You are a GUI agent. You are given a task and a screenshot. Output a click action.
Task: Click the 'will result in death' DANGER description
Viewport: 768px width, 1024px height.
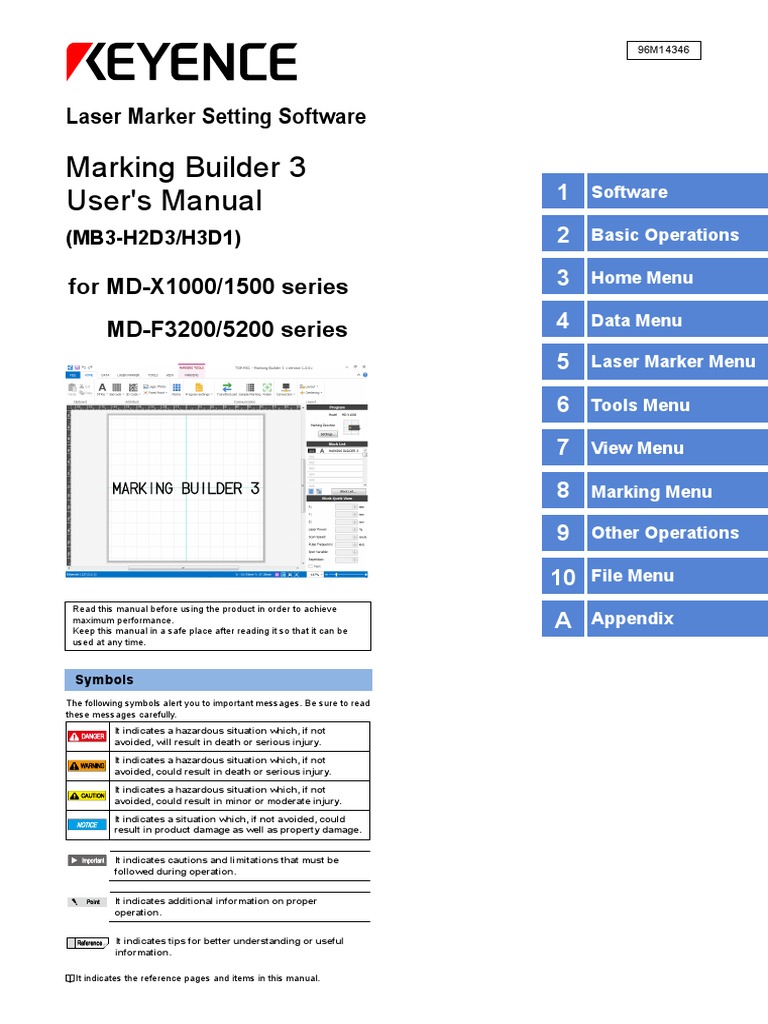click(220, 737)
